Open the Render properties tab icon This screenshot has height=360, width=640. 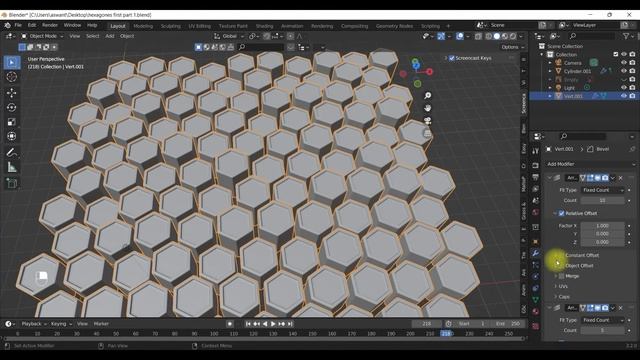(x=536, y=165)
